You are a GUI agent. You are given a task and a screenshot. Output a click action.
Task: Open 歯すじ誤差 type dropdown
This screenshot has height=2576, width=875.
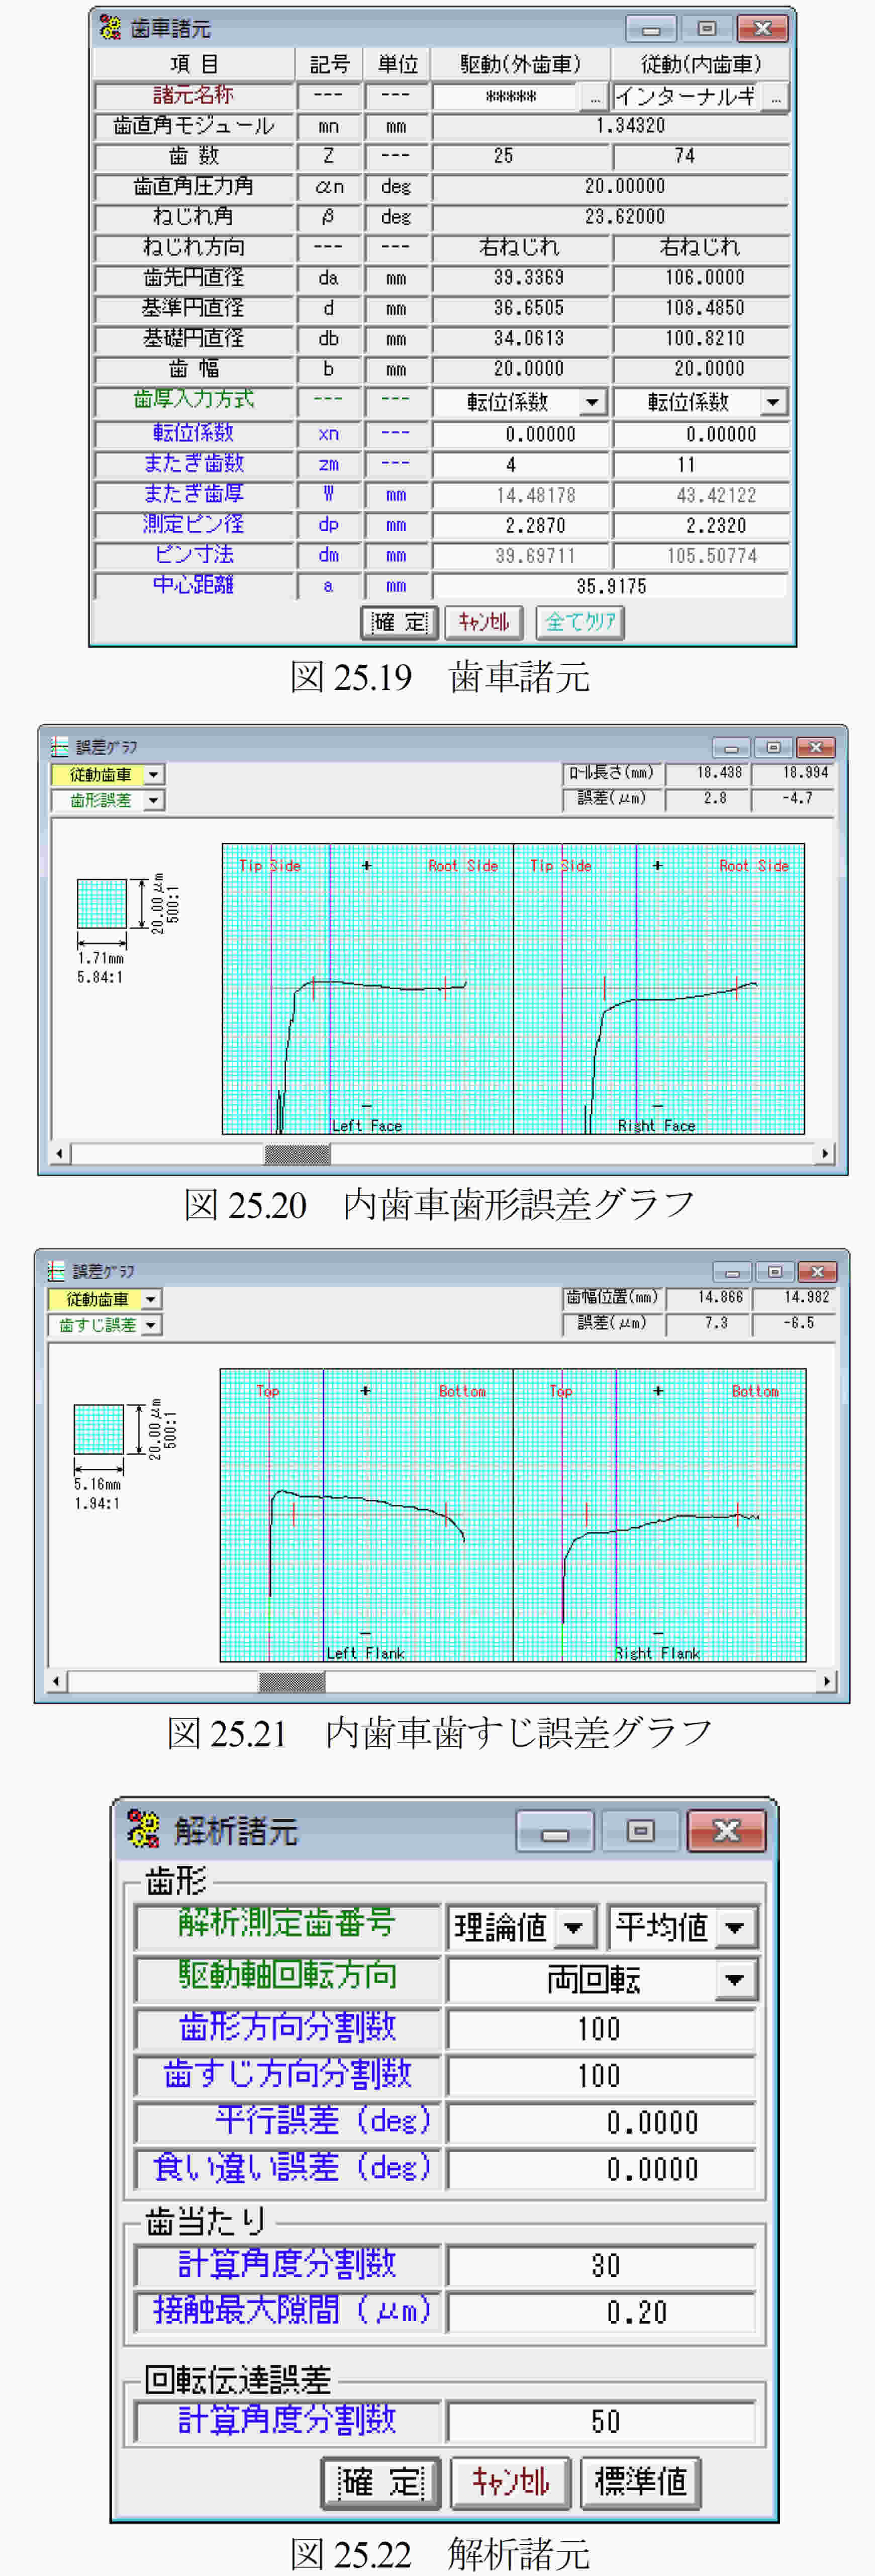(151, 1325)
